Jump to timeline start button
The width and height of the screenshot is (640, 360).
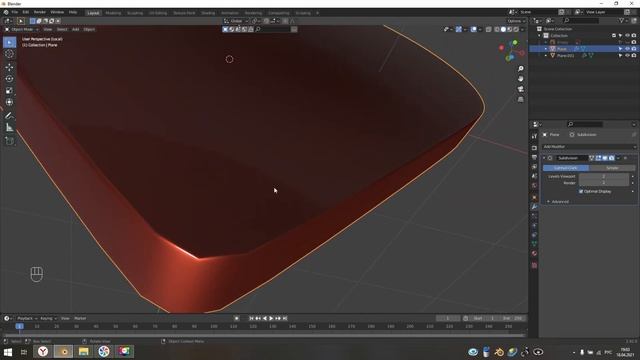click(x=251, y=318)
